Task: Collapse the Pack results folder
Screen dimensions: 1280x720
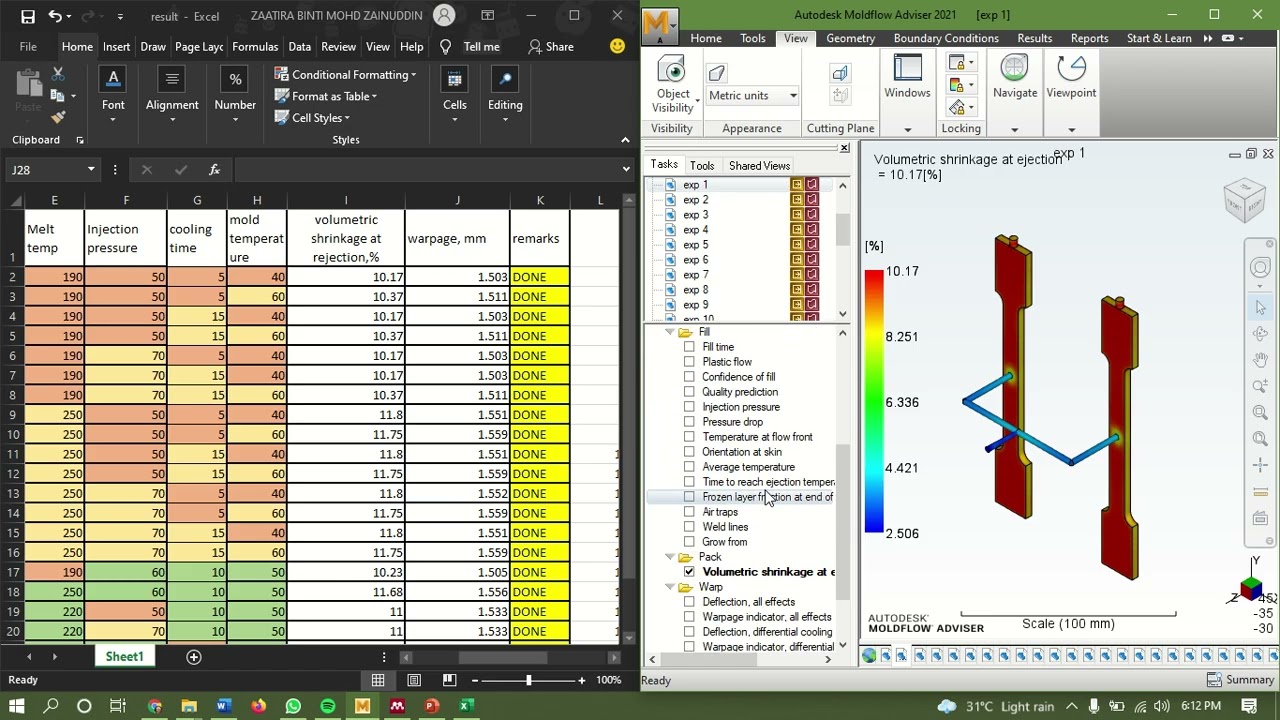Action: point(669,558)
